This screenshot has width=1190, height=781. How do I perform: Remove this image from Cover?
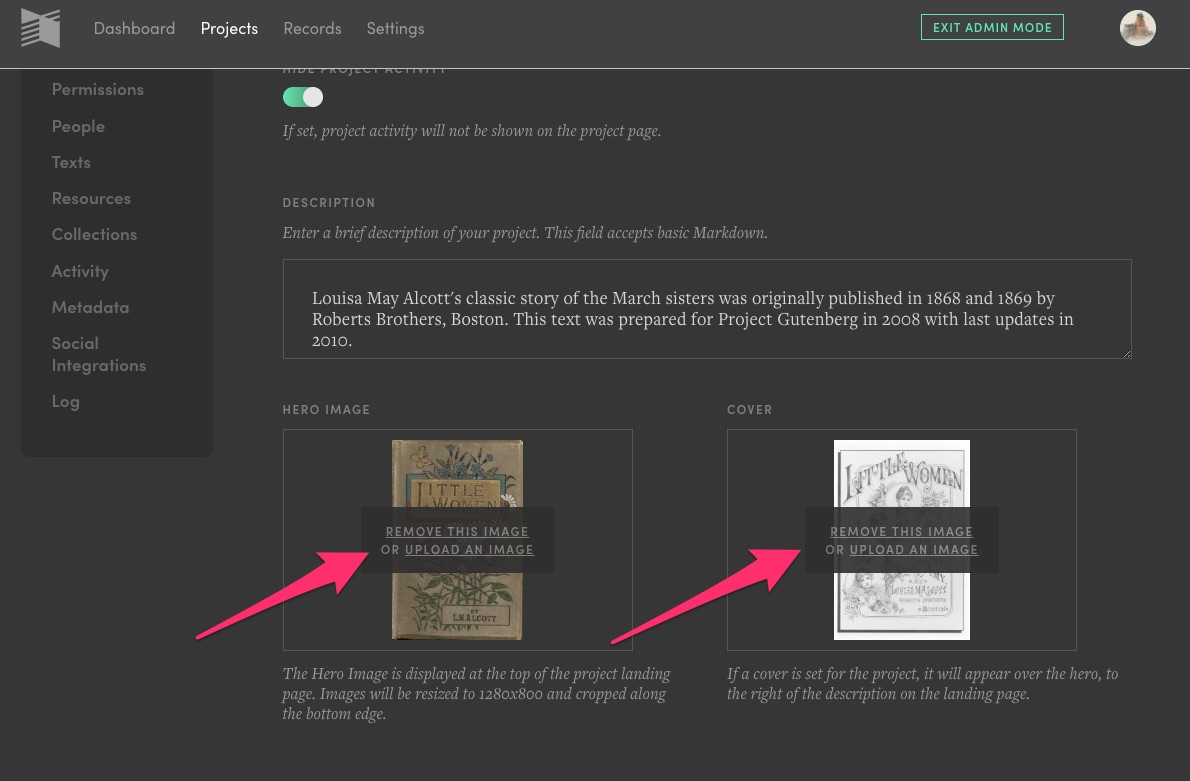pyautogui.click(x=902, y=531)
